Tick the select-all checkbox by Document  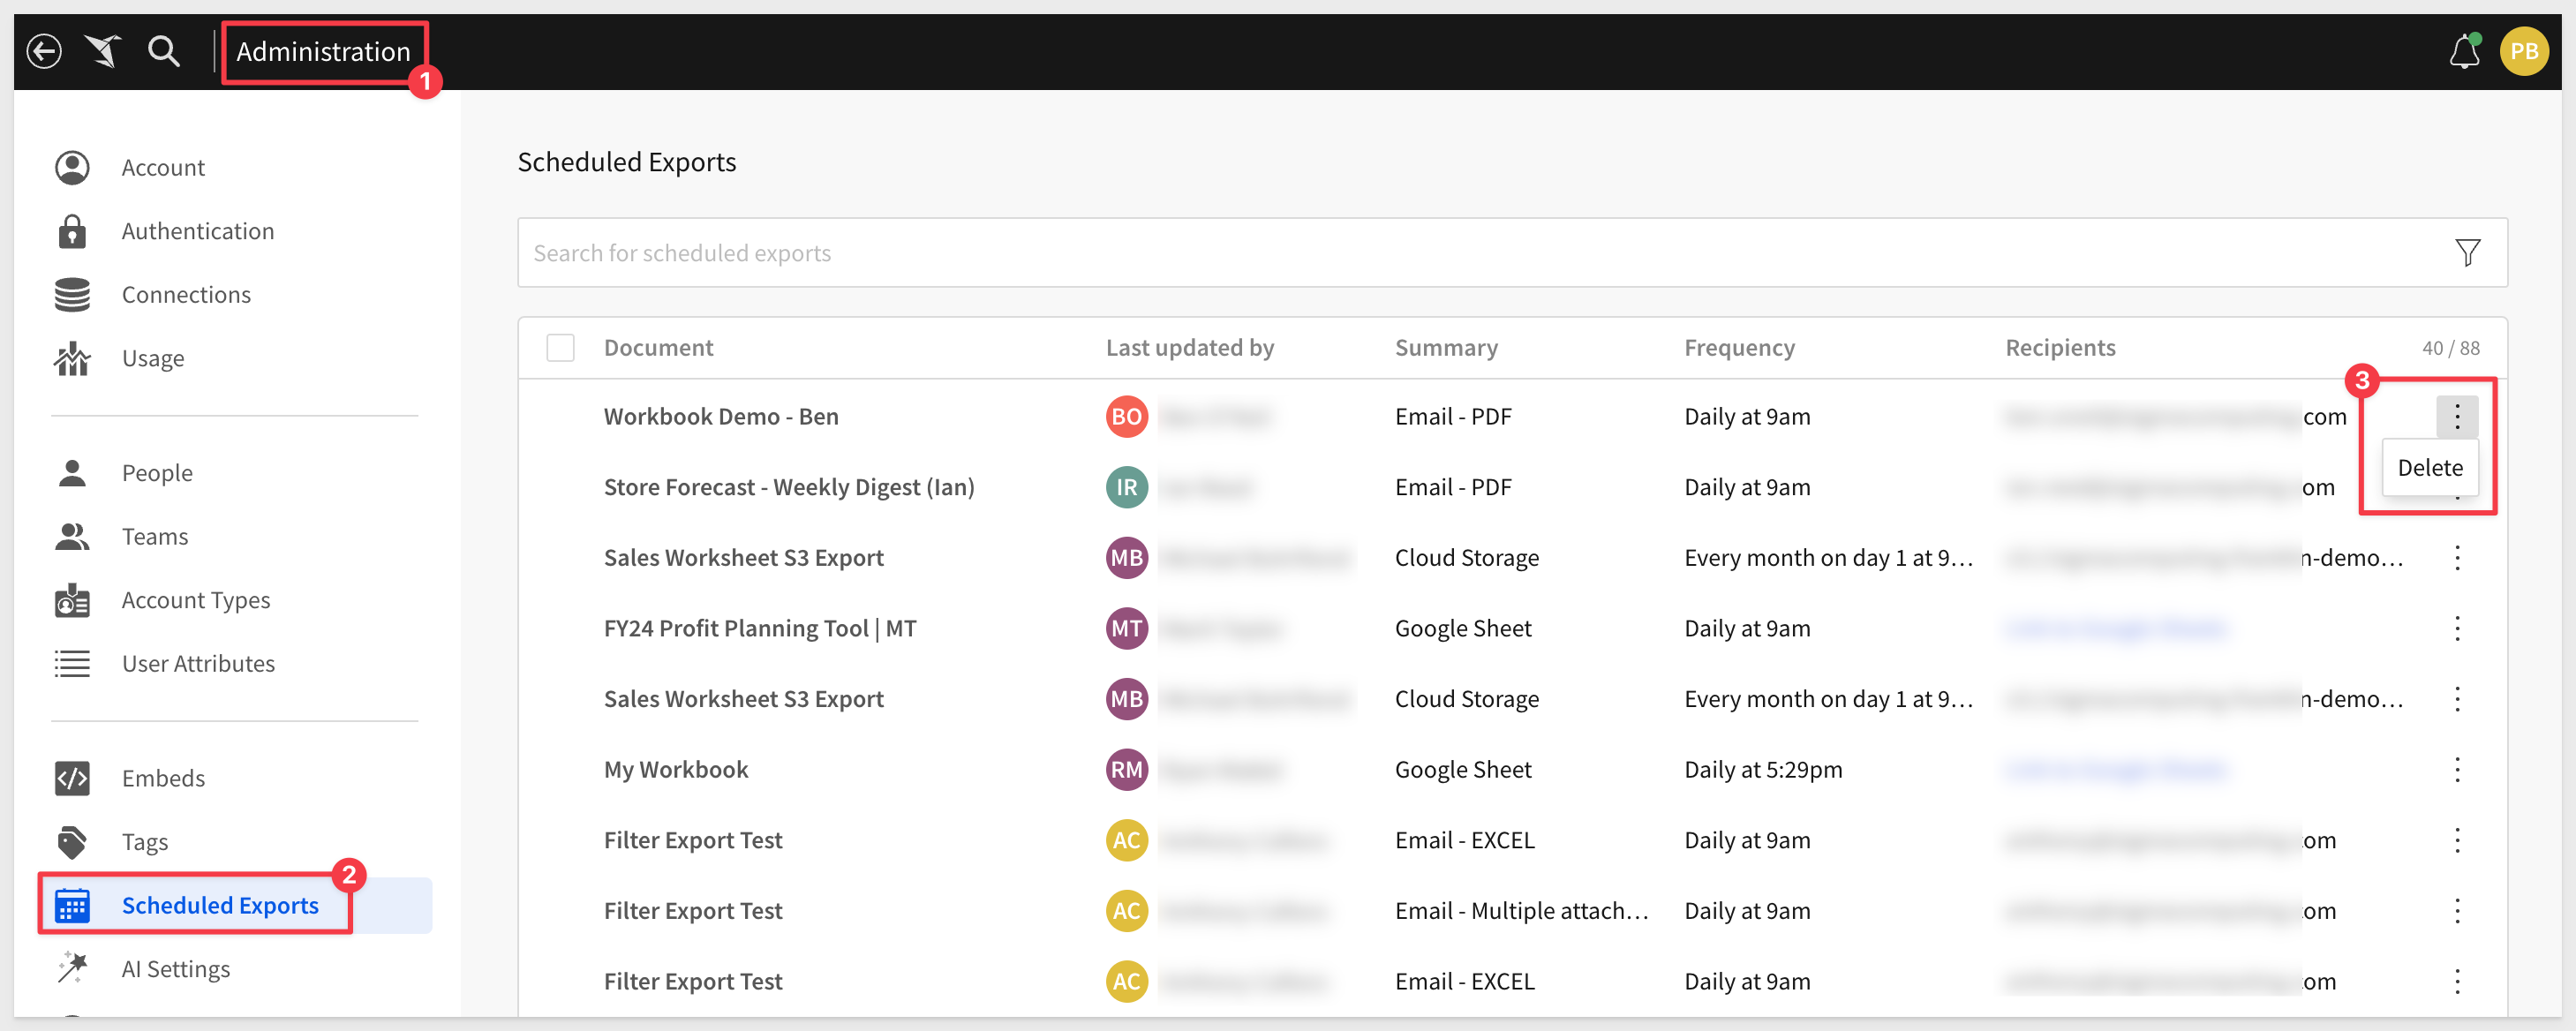(560, 348)
